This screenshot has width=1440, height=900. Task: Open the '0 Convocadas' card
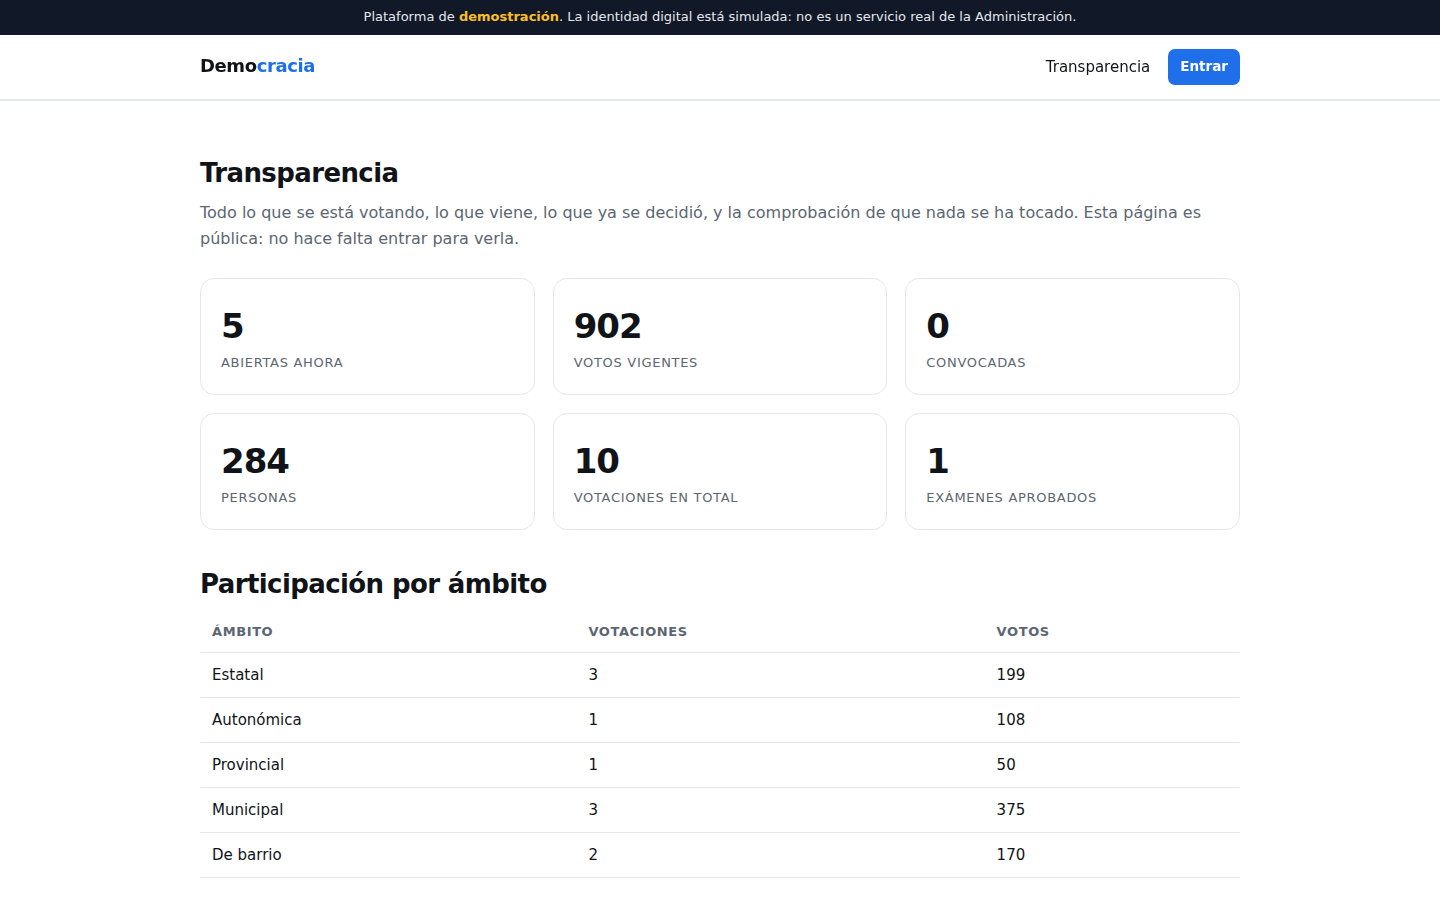point(1072,336)
